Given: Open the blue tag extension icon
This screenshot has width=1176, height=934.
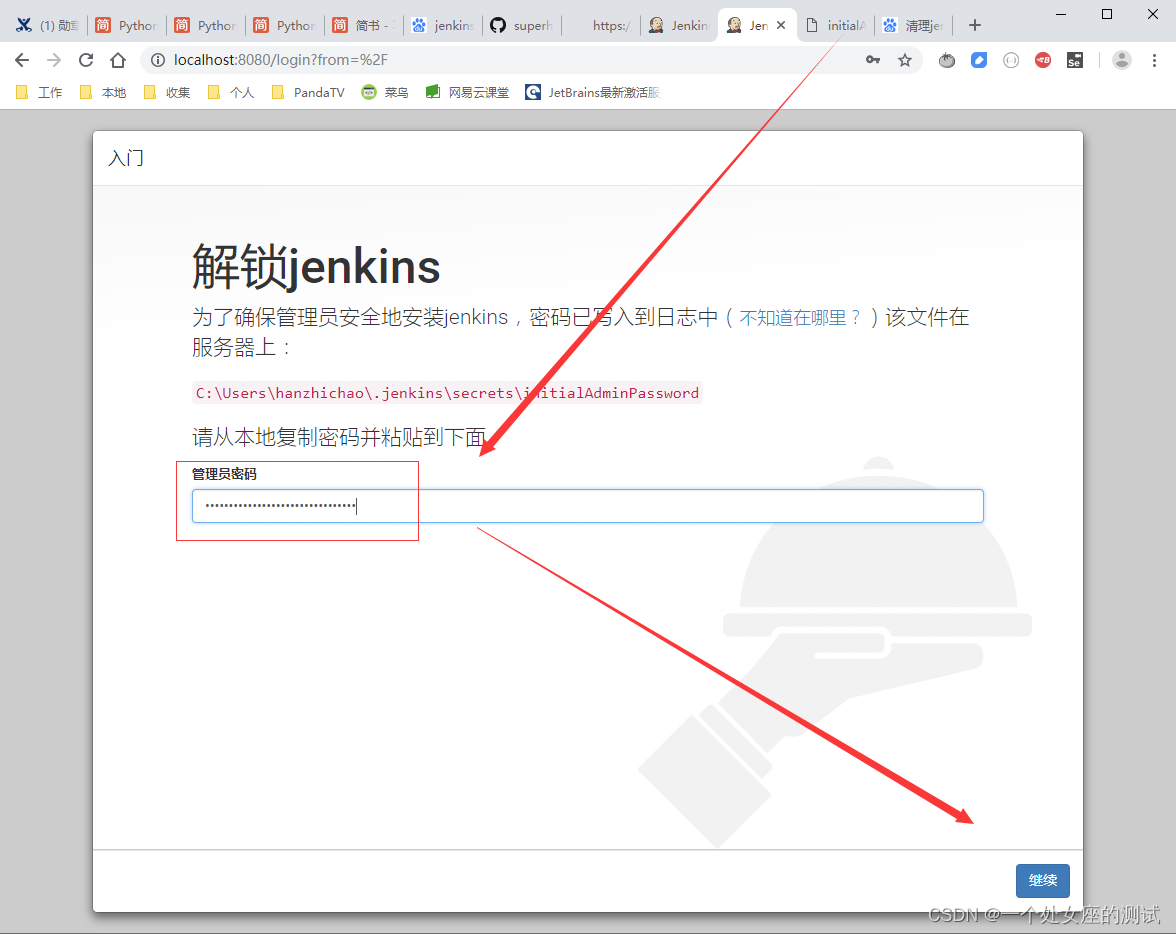Looking at the screenshot, I should point(979,60).
